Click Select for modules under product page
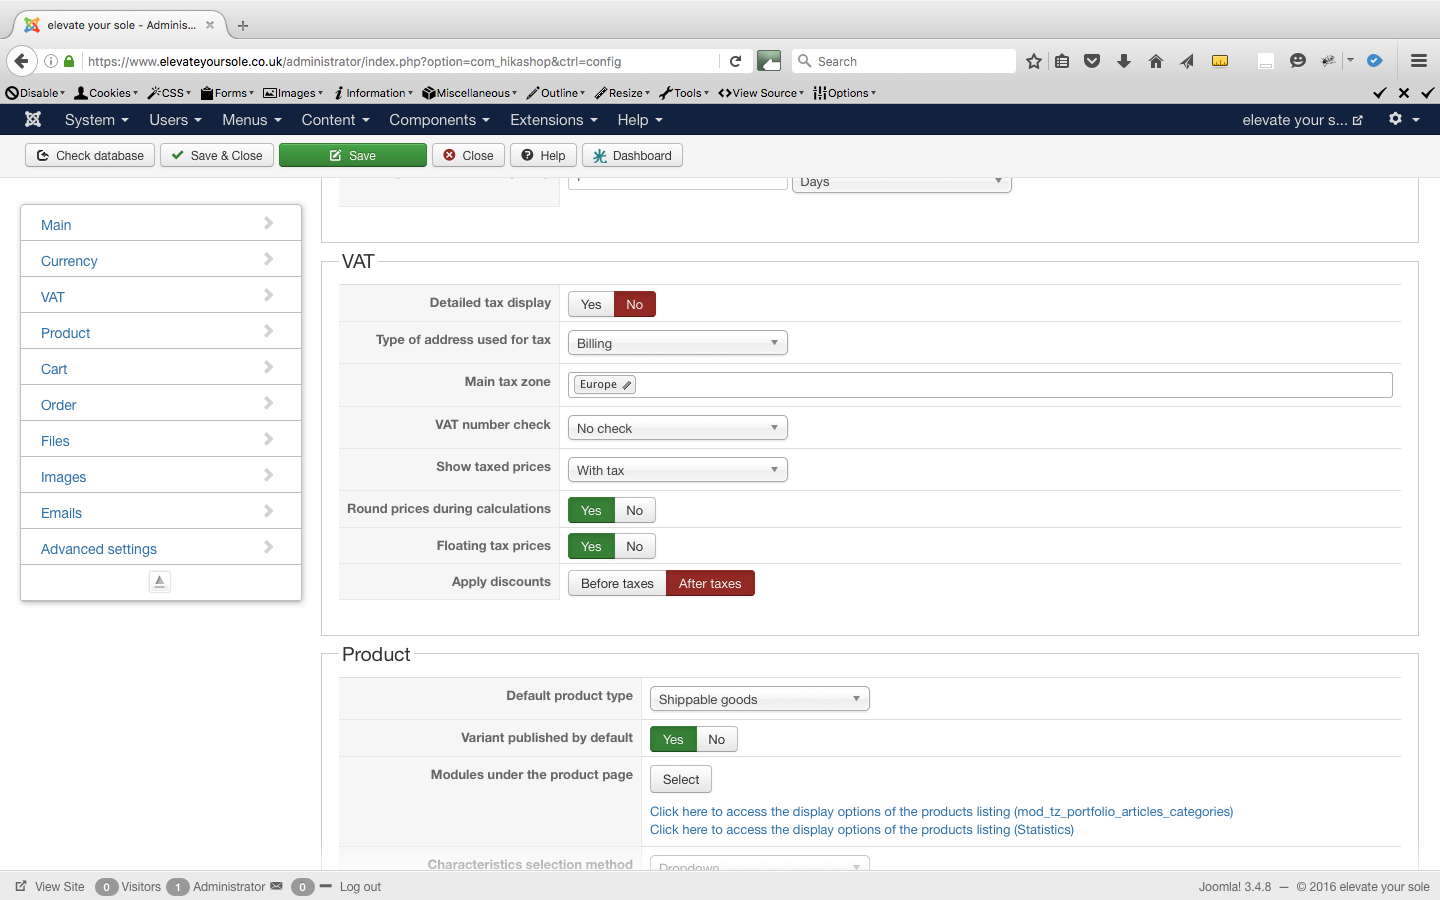The image size is (1440, 900). tap(681, 779)
